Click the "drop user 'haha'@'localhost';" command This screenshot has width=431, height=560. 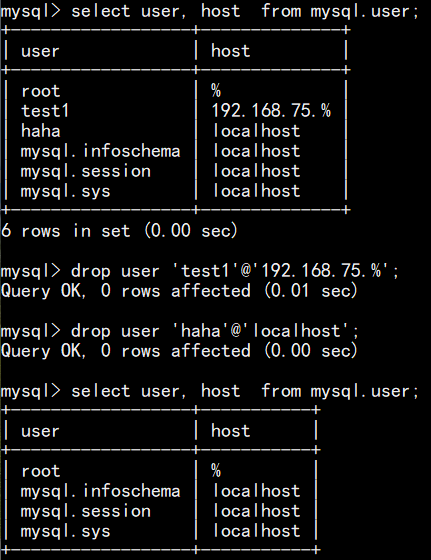[215, 331]
